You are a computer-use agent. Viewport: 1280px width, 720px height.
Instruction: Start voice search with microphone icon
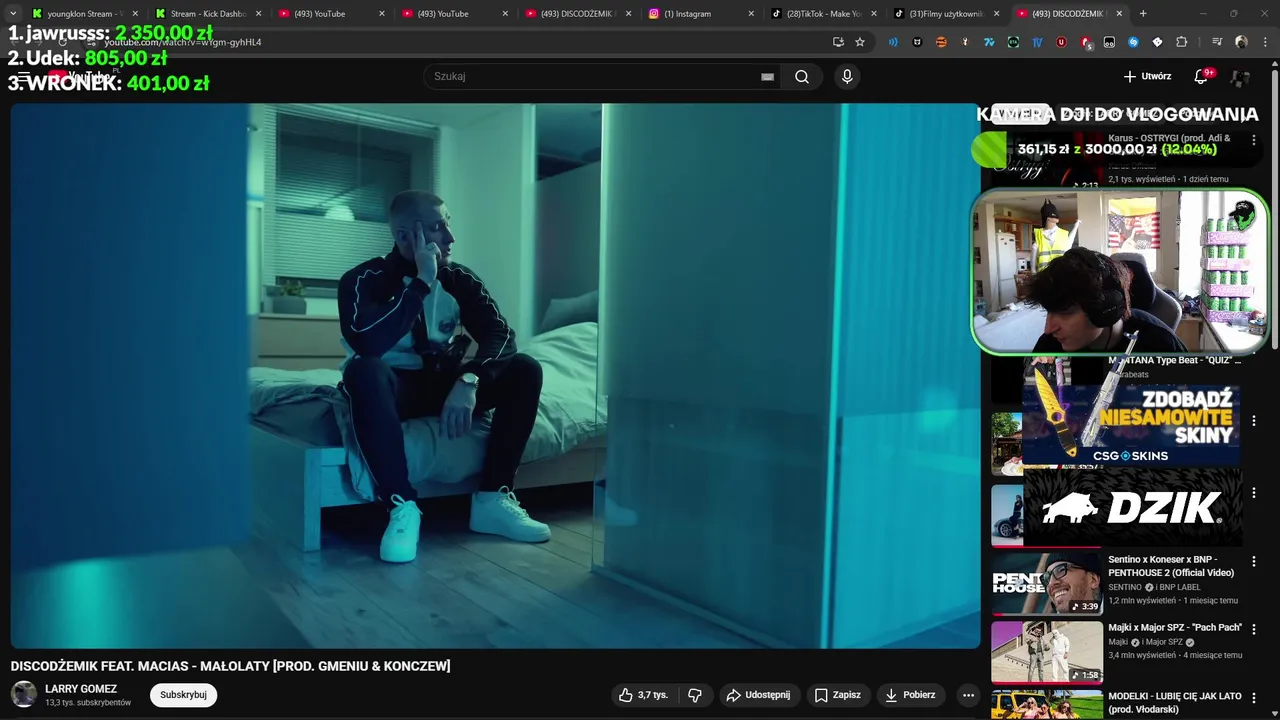coord(847,76)
